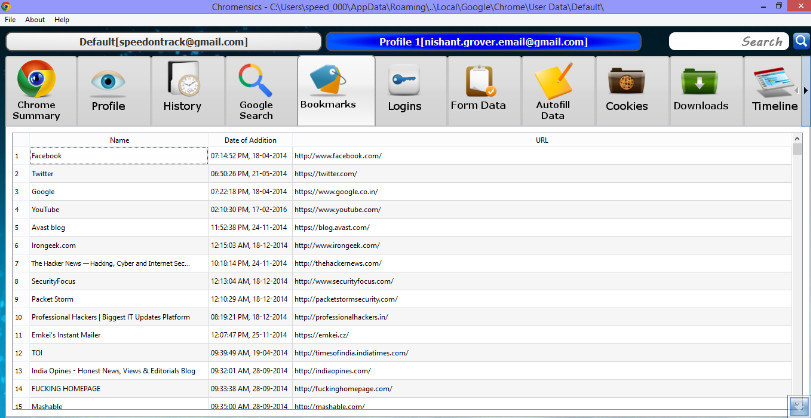Viewport: 811px width, 418px height.
Task: Select The Hacker News bookmark name
Action: click(x=119, y=263)
